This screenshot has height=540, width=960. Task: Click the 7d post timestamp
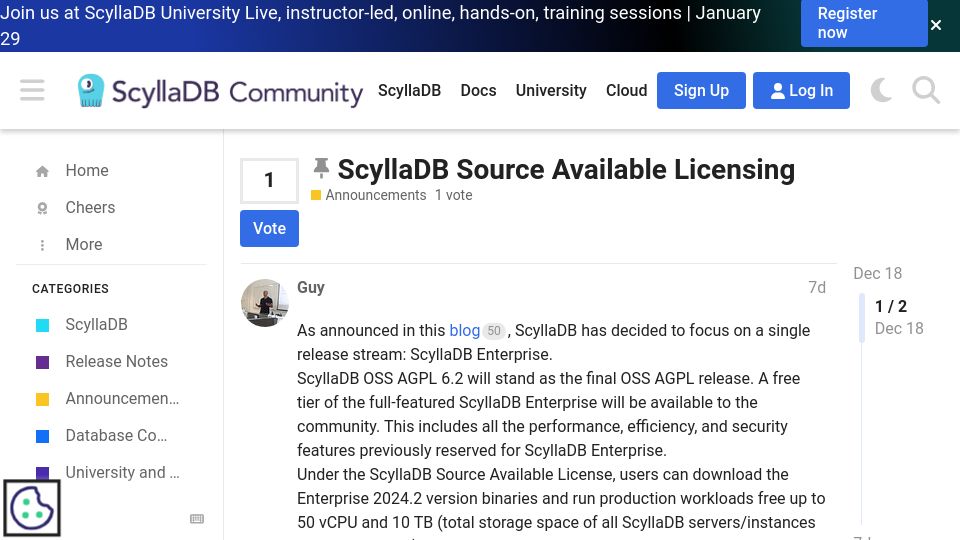click(x=817, y=287)
